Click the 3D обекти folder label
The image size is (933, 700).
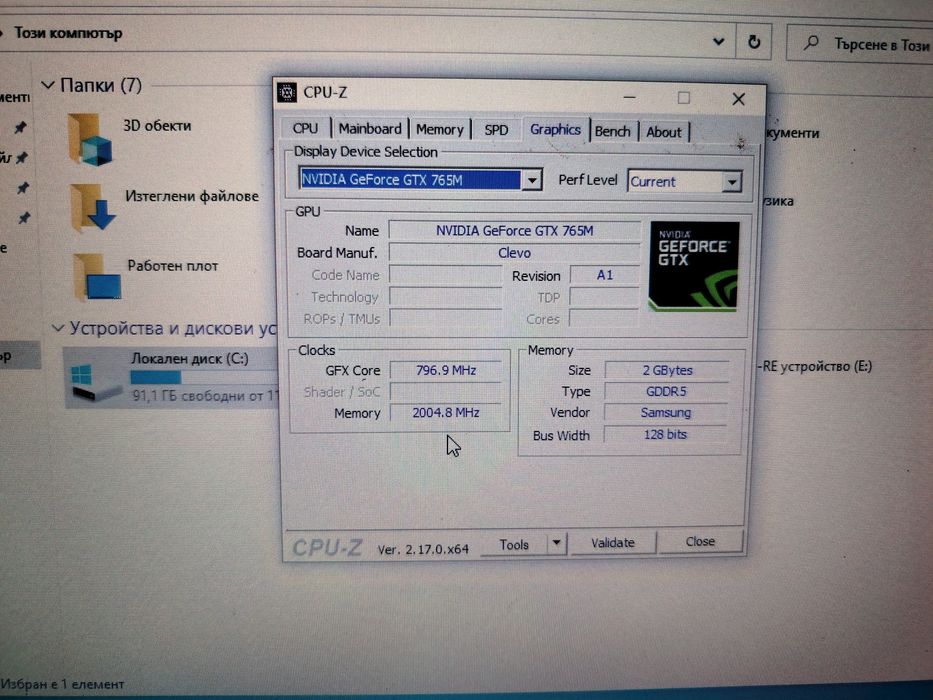[157, 126]
